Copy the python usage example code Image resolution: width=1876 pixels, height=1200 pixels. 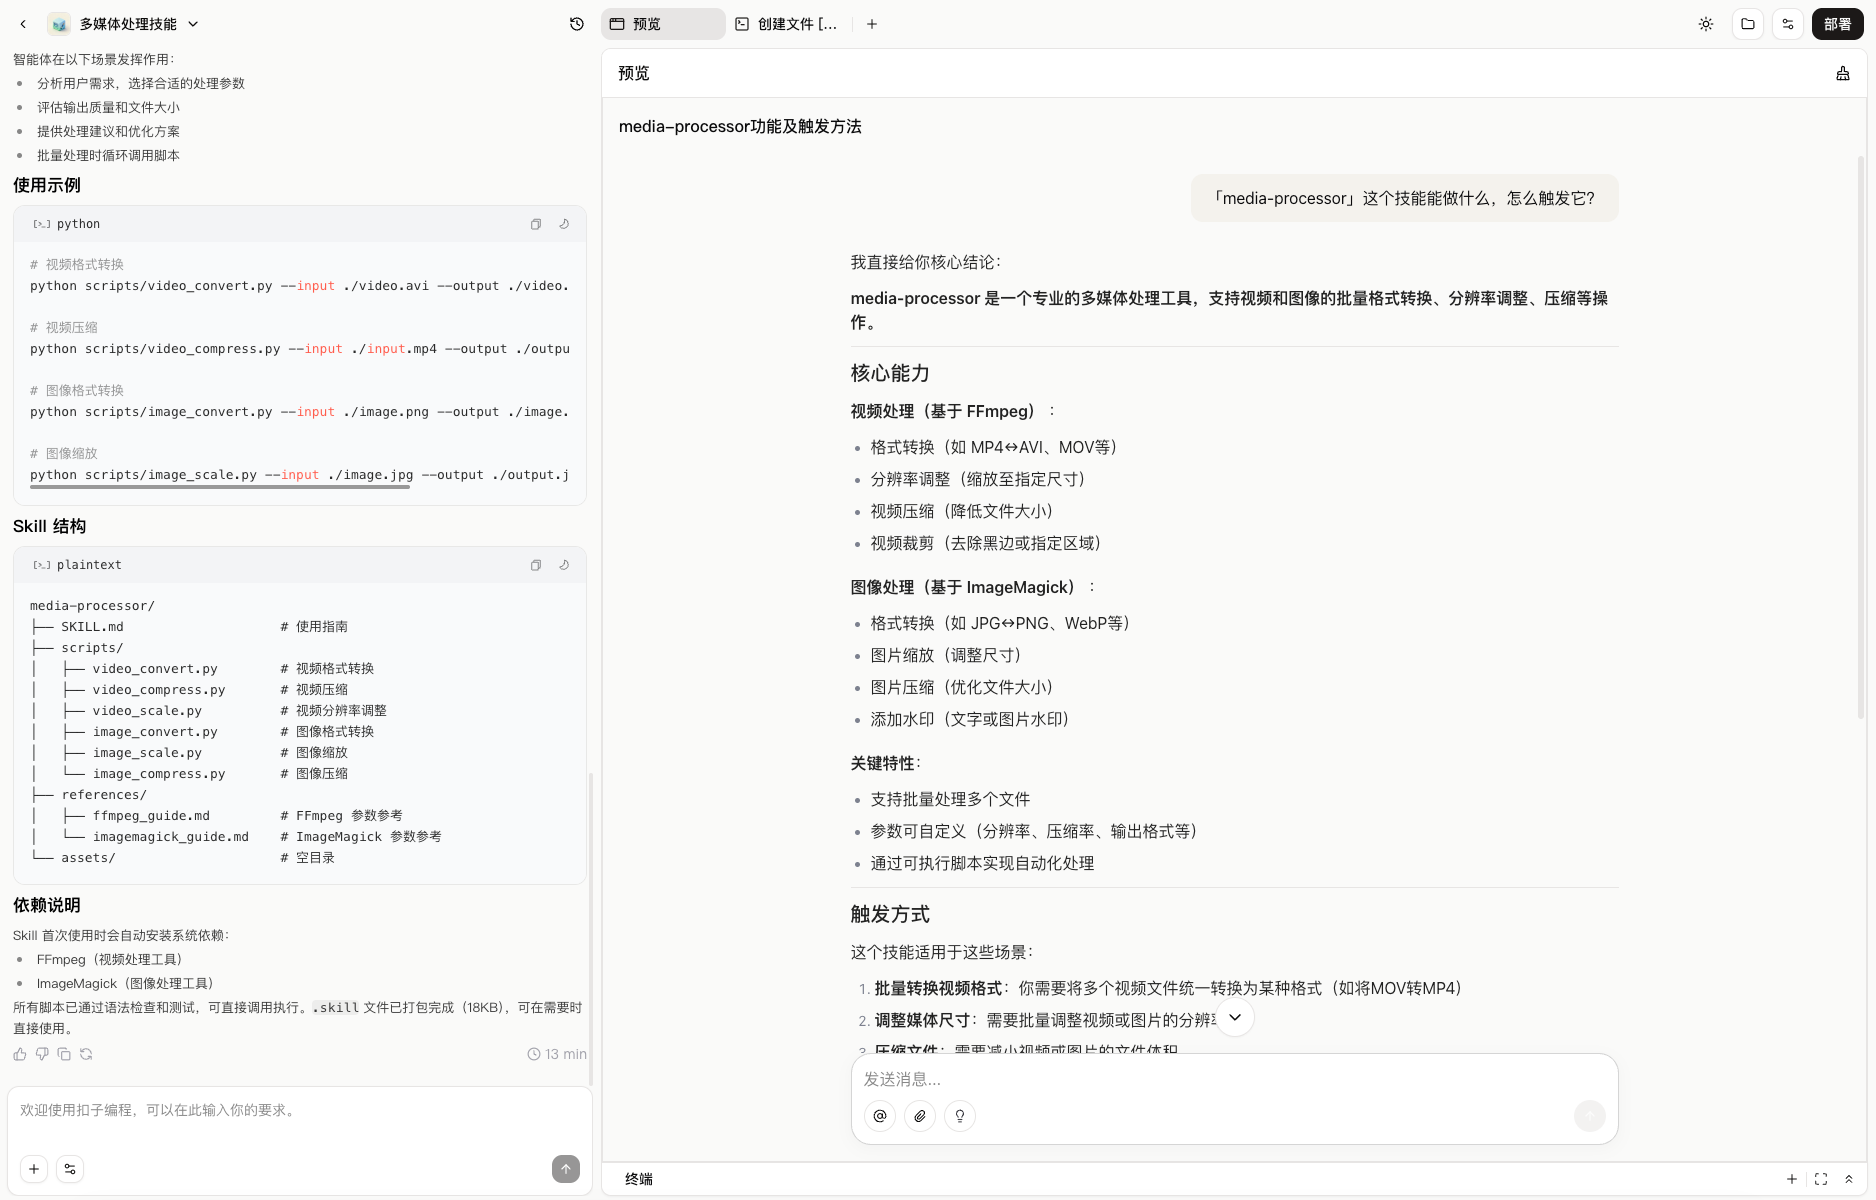(536, 224)
